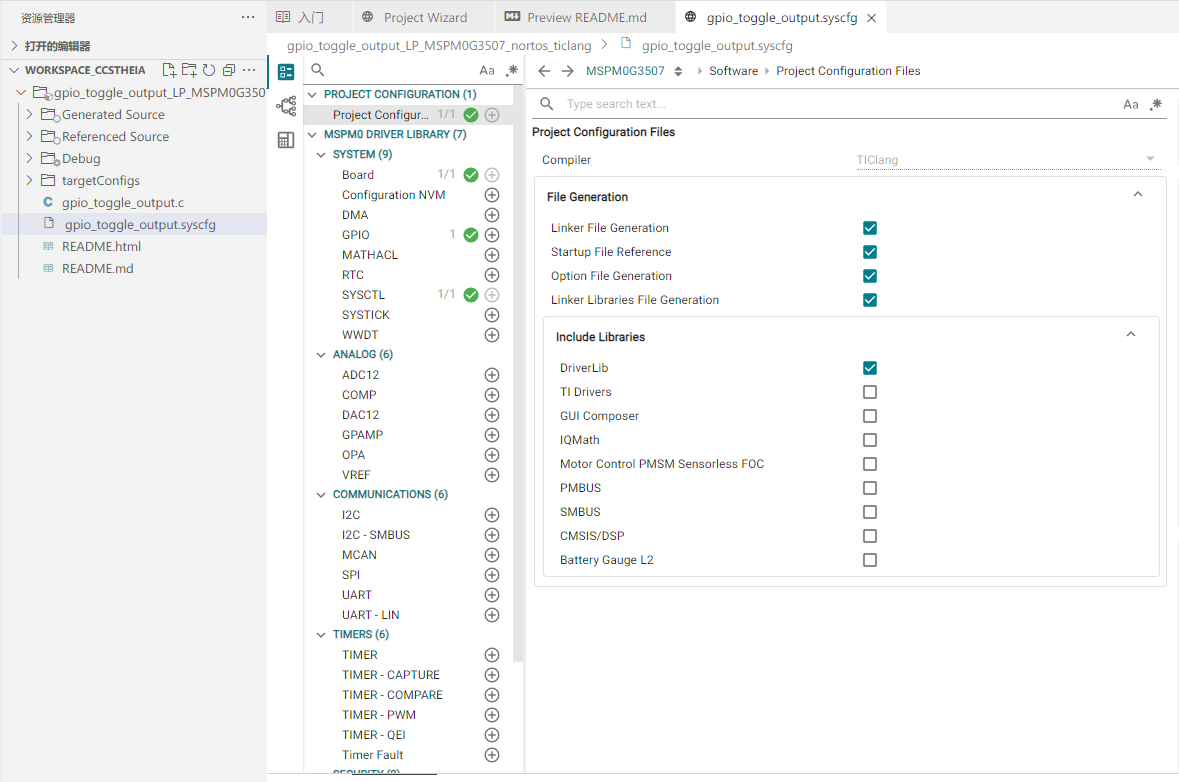Click the Software breadcrumb

pos(733,71)
